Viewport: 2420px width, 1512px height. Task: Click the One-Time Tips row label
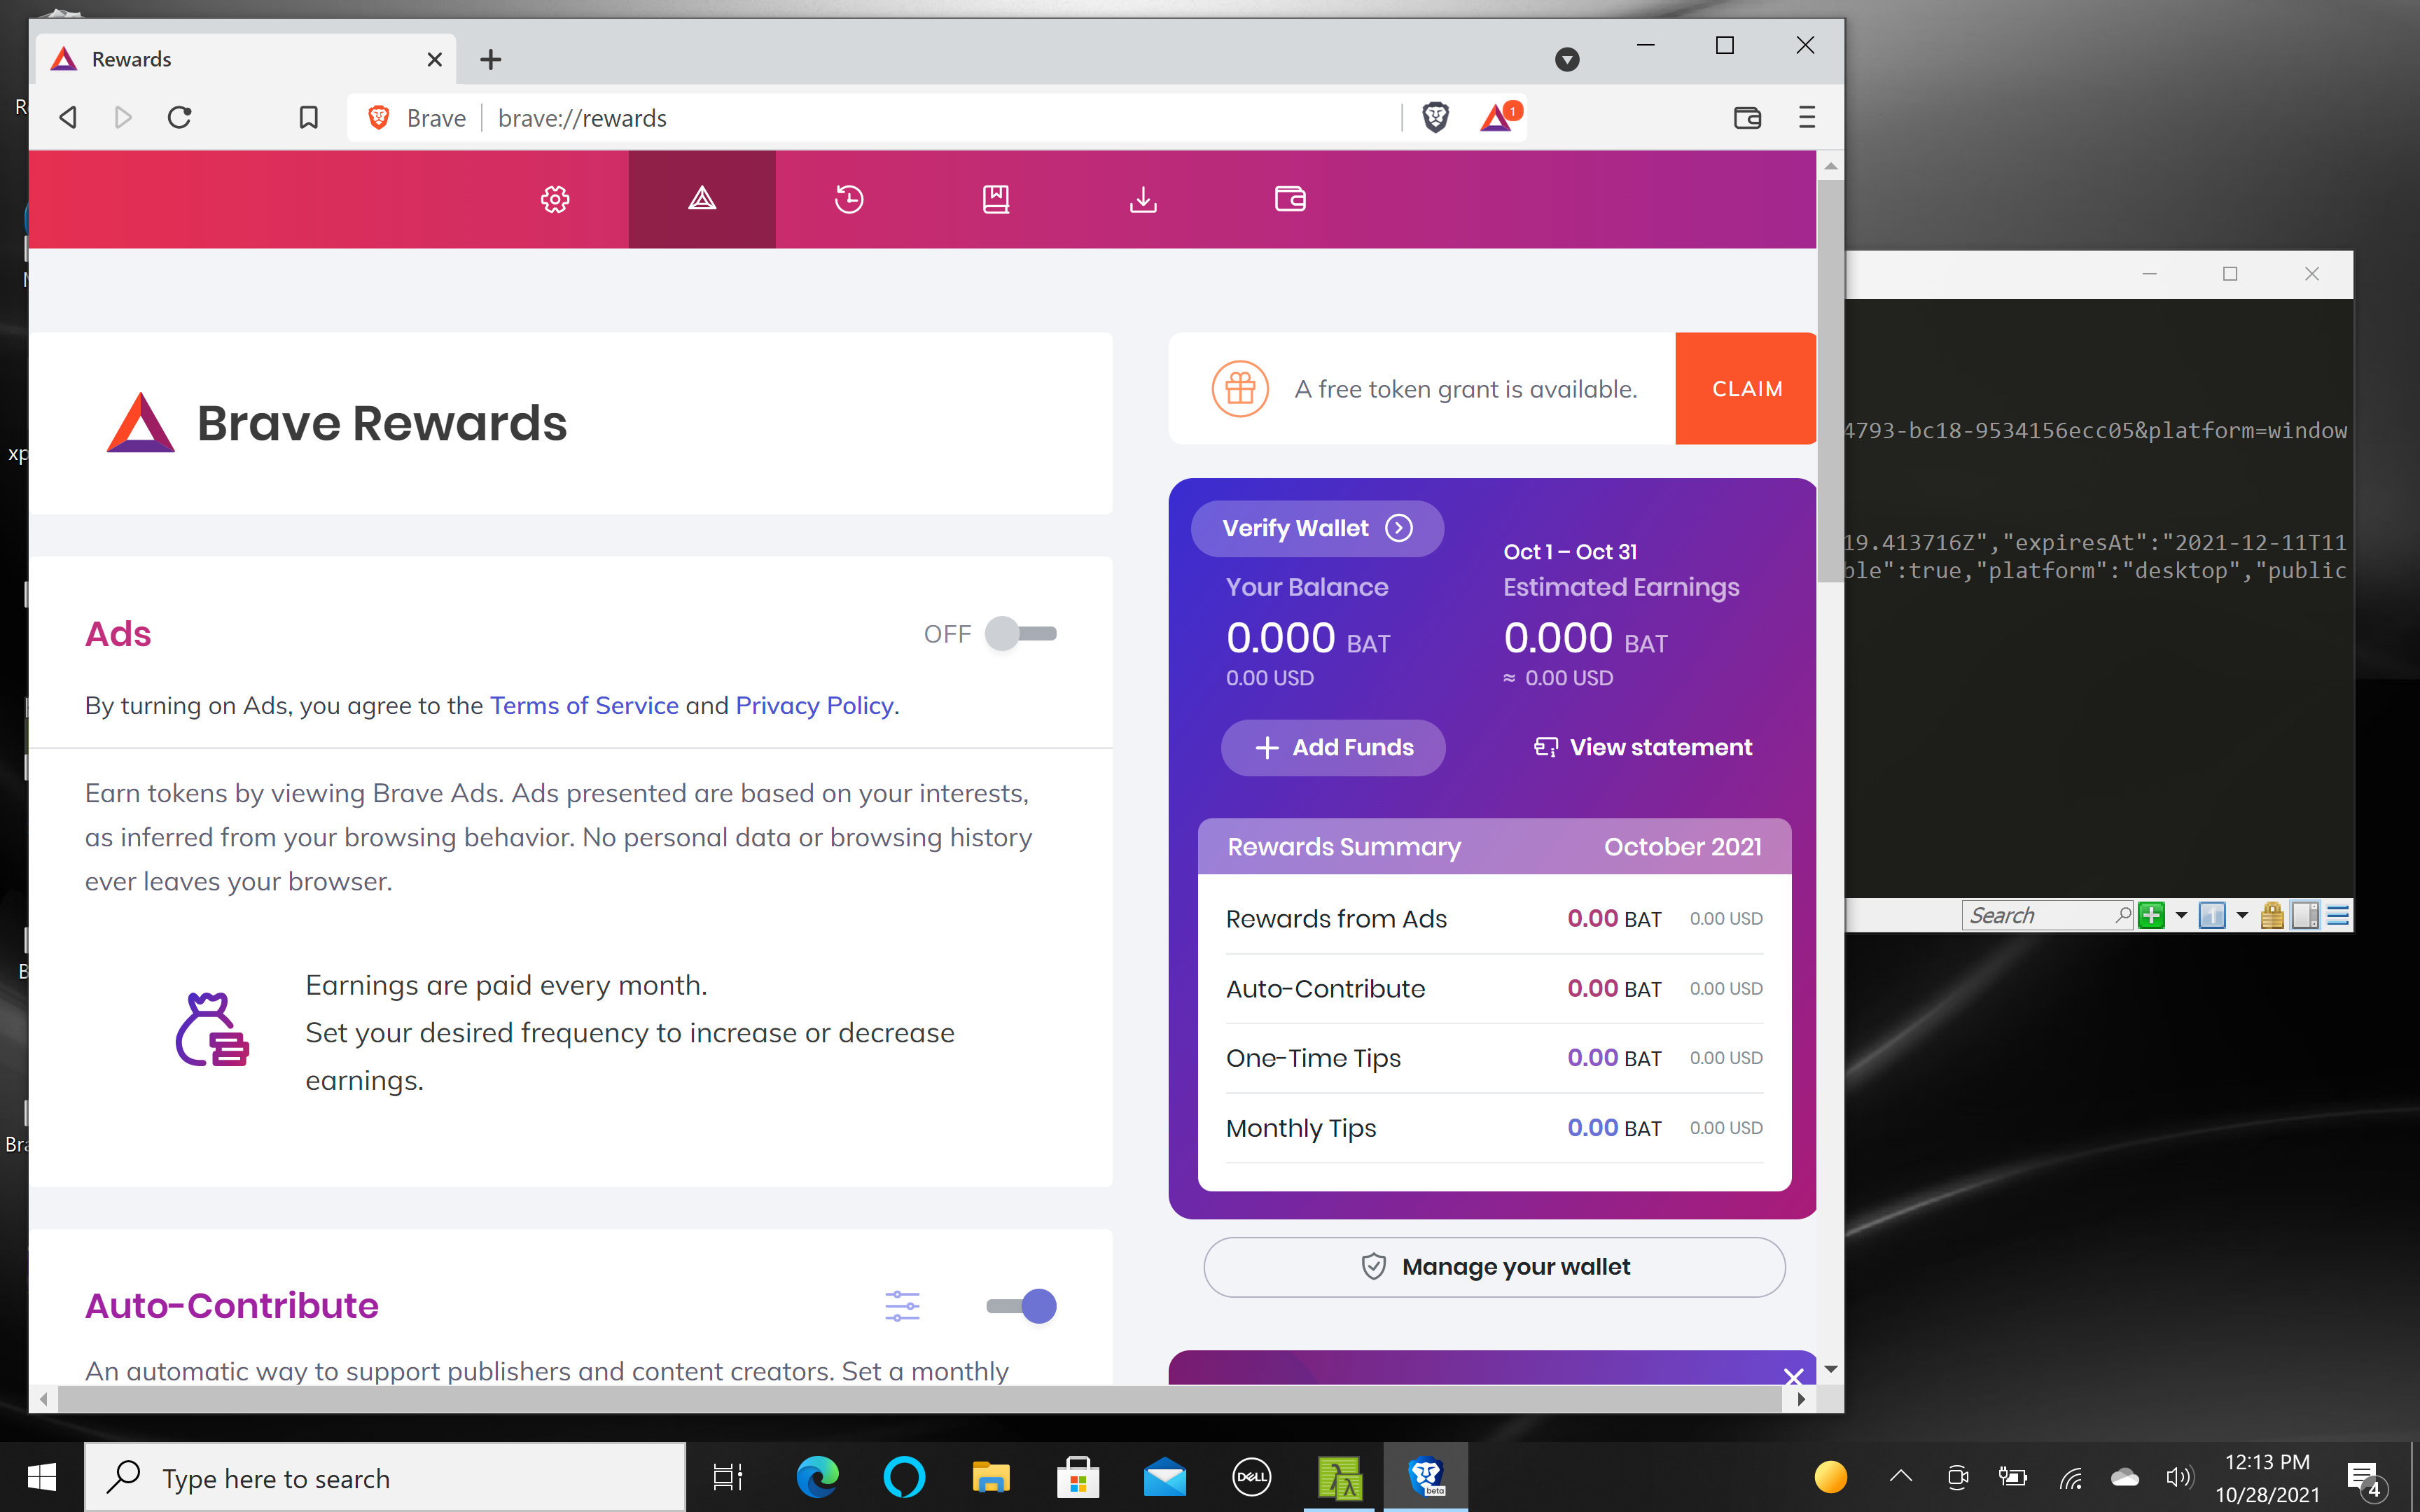pyautogui.click(x=1313, y=1058)
